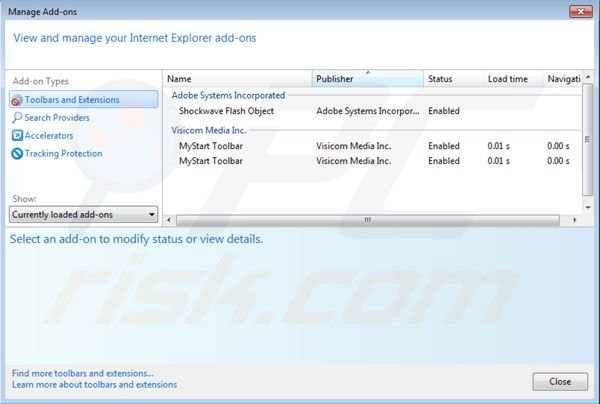The width and height of the screenshot is (600, 404).
Task: Click Enabled status of Shockwave Flash Object
Action: point(444,111)
